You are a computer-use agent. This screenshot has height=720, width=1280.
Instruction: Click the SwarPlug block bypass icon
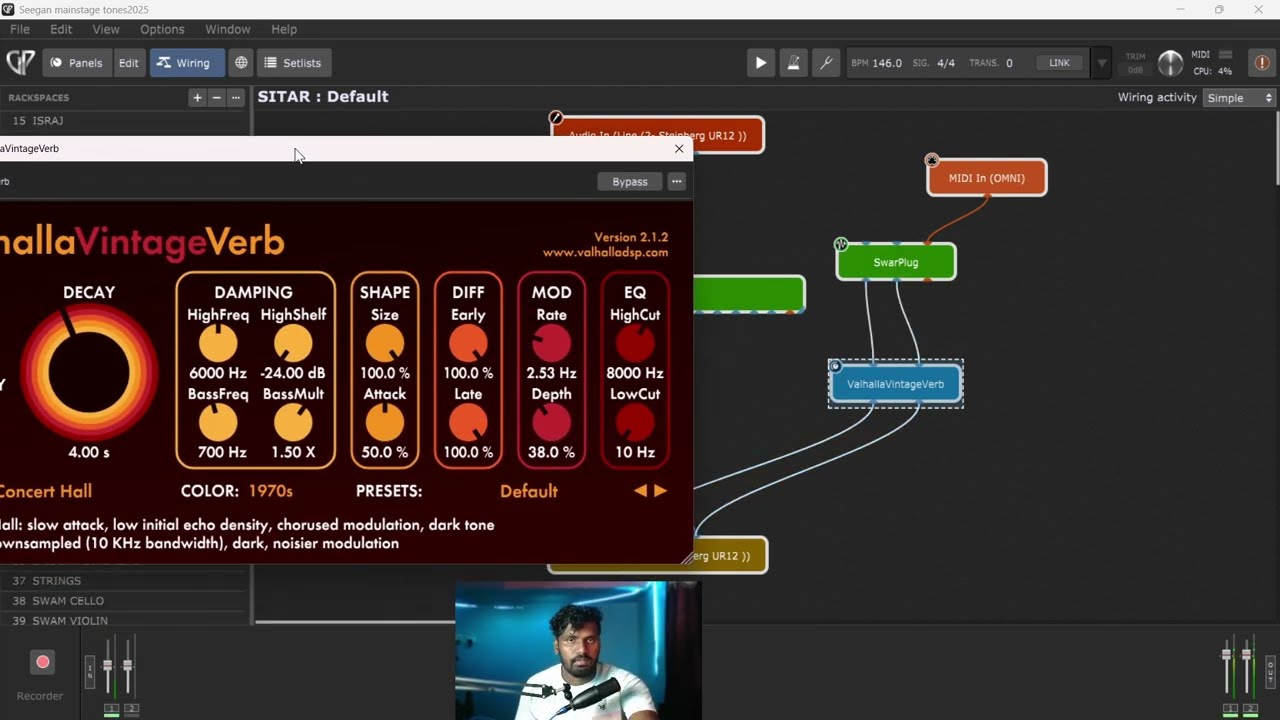tap(841, 244)
